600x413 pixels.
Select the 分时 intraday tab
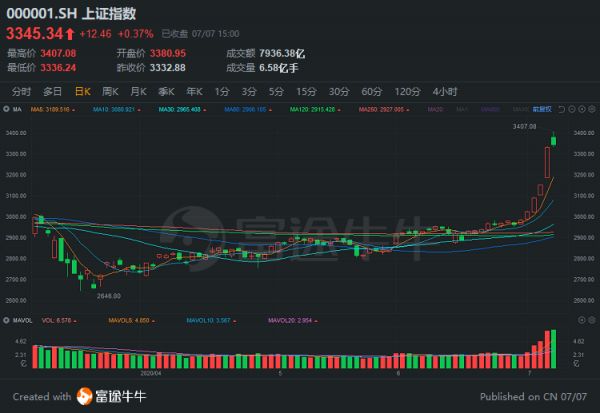[21, 91]
